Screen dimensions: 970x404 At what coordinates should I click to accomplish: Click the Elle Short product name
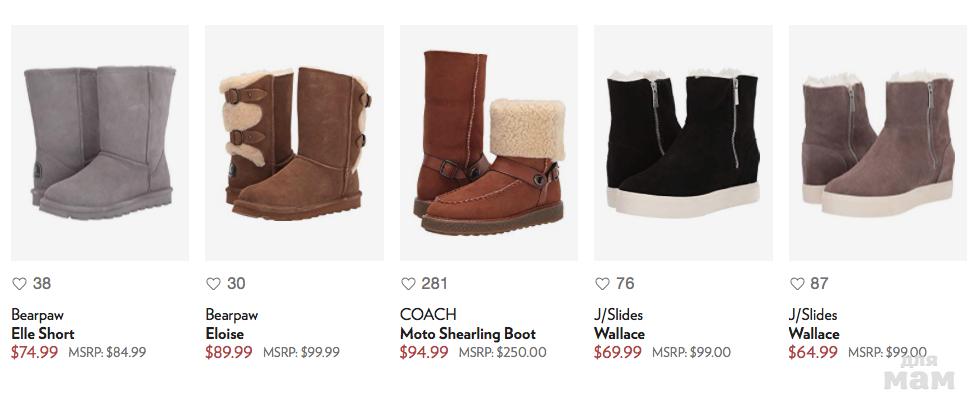[43, 334]
